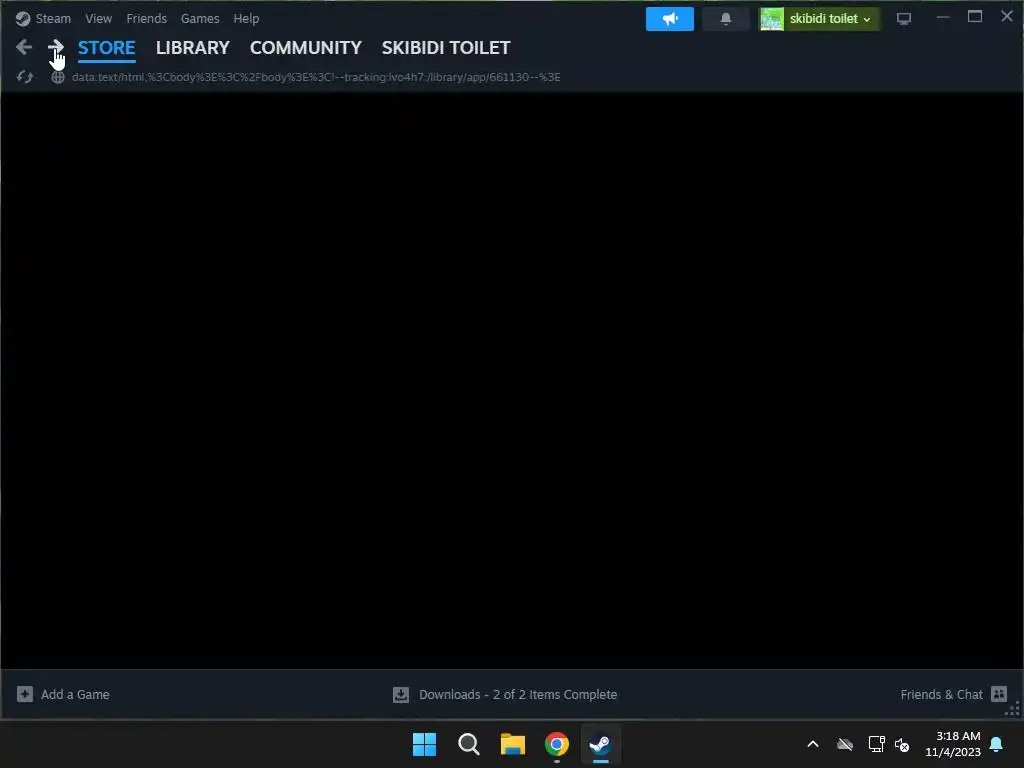Open the View menu

tap(98, 19)
